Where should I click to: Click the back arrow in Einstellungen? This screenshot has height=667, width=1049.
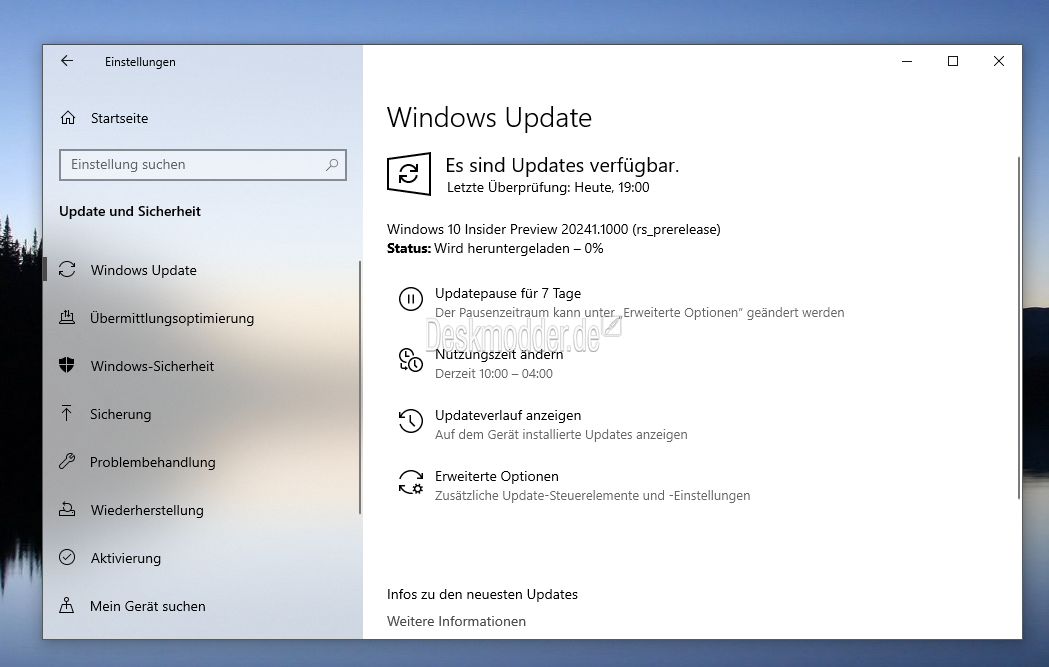click(67, 61)
